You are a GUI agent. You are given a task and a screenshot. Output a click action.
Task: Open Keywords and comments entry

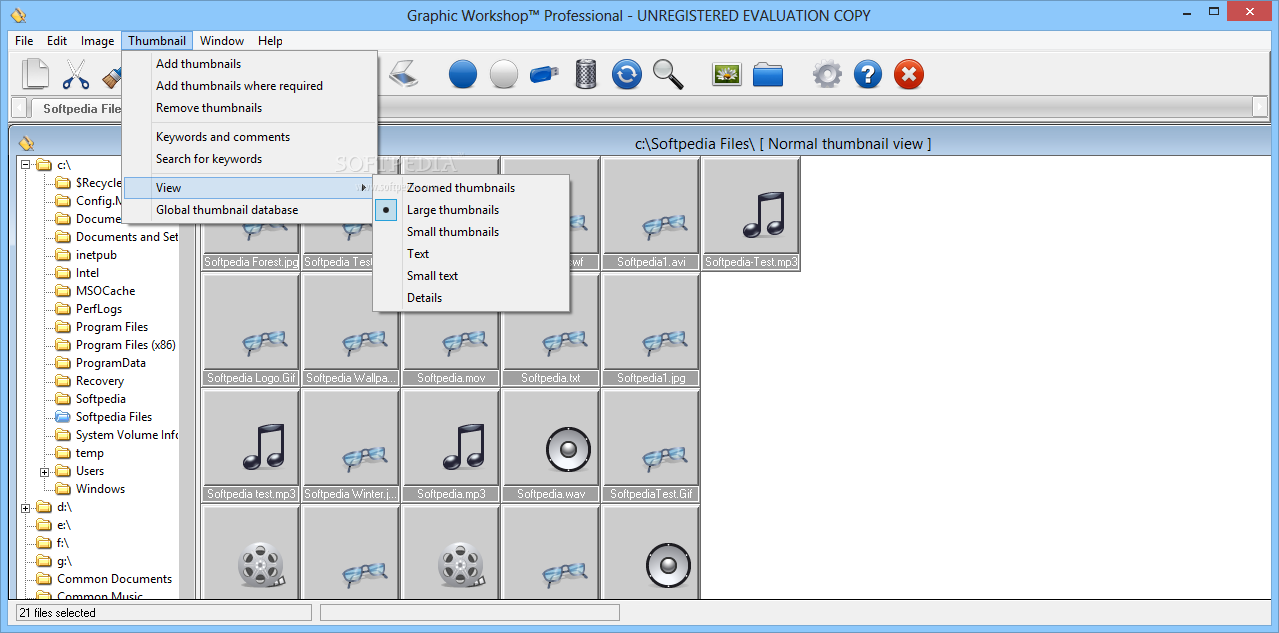(249, 137)
